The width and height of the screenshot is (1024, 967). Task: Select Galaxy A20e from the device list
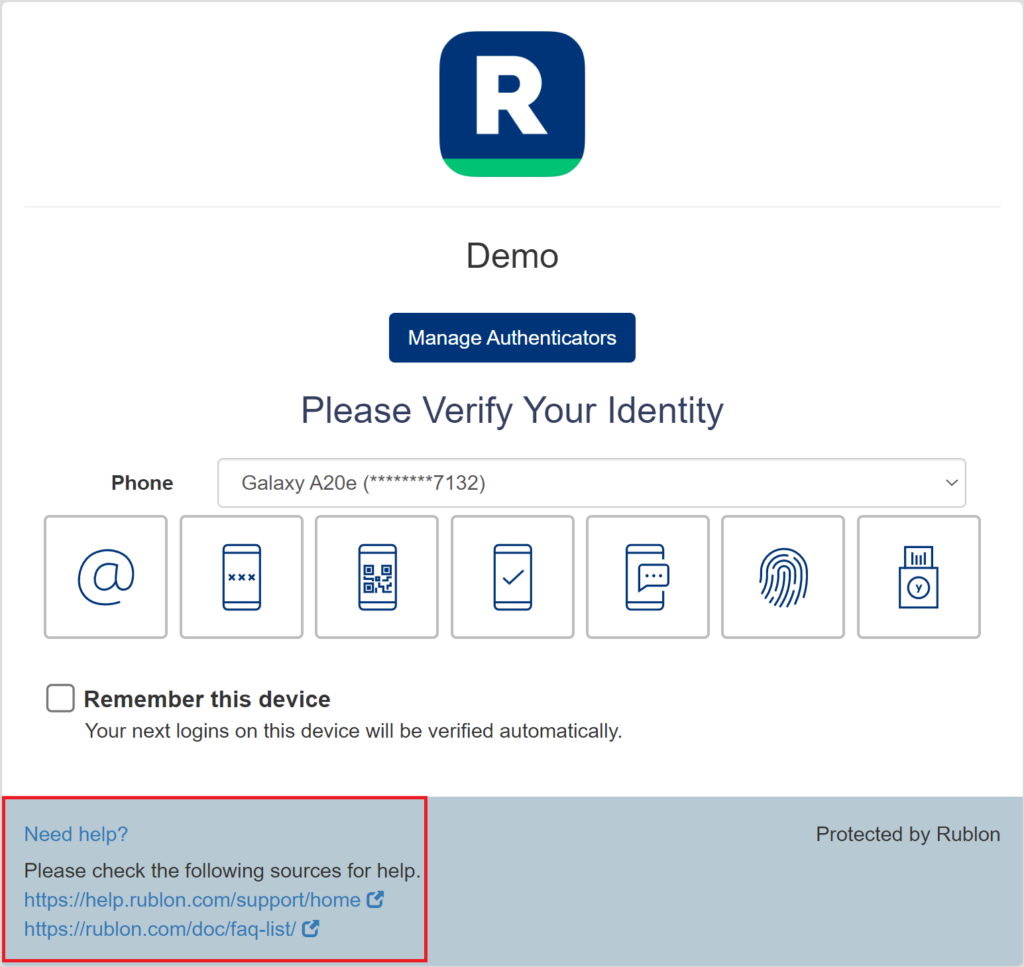pos(400,482)
